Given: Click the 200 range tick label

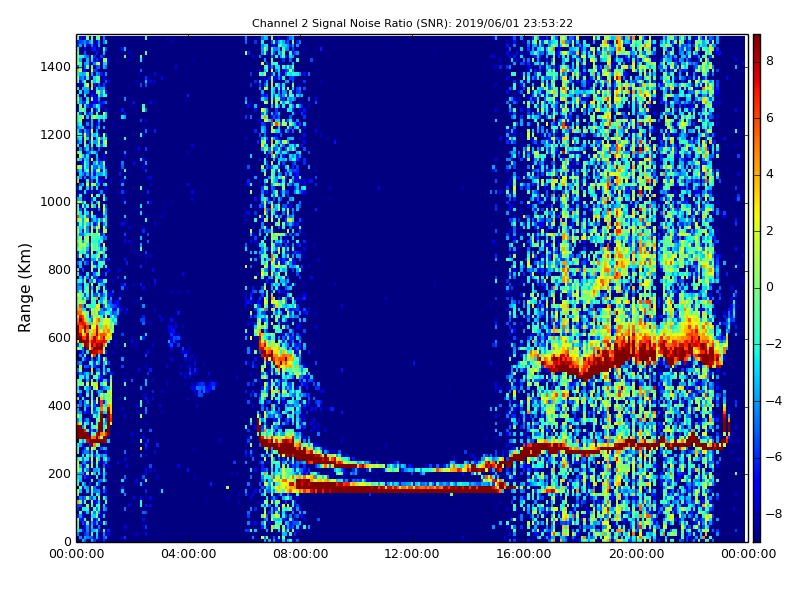Looking at the screenshot, I should tap(59, 473).
